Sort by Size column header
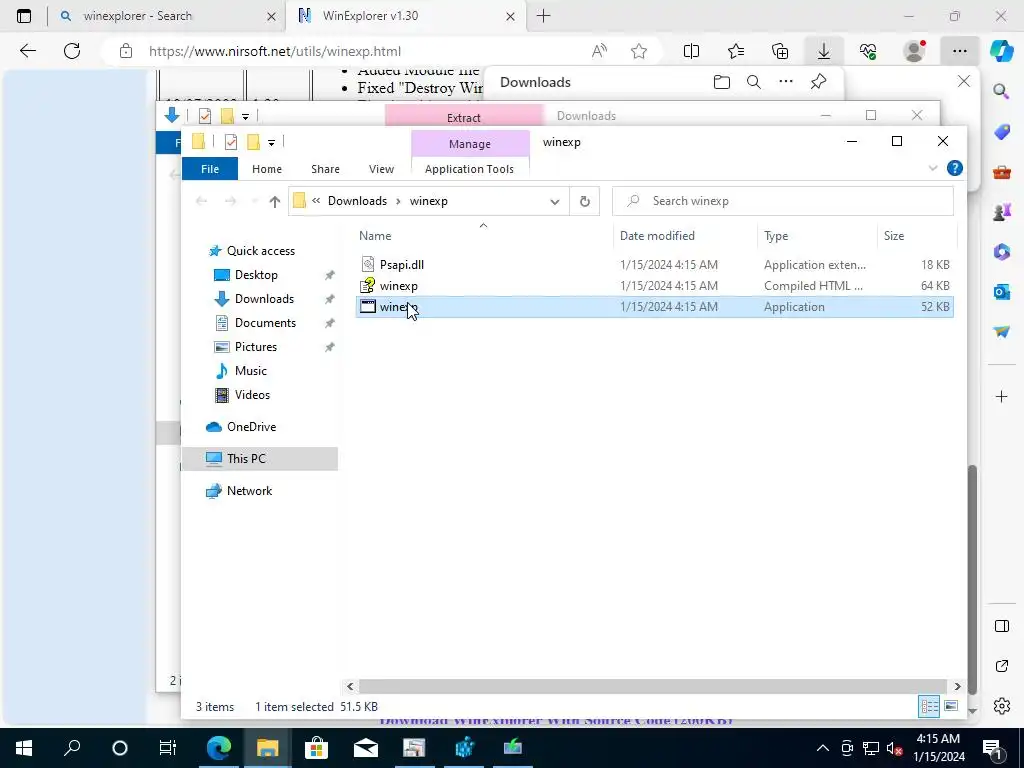1024x768 pixels. (893, 236)
